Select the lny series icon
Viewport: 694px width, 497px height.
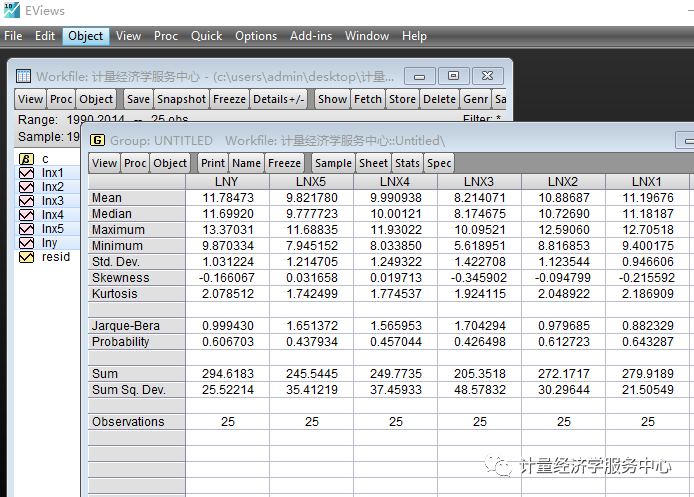(x=27, y=243)
